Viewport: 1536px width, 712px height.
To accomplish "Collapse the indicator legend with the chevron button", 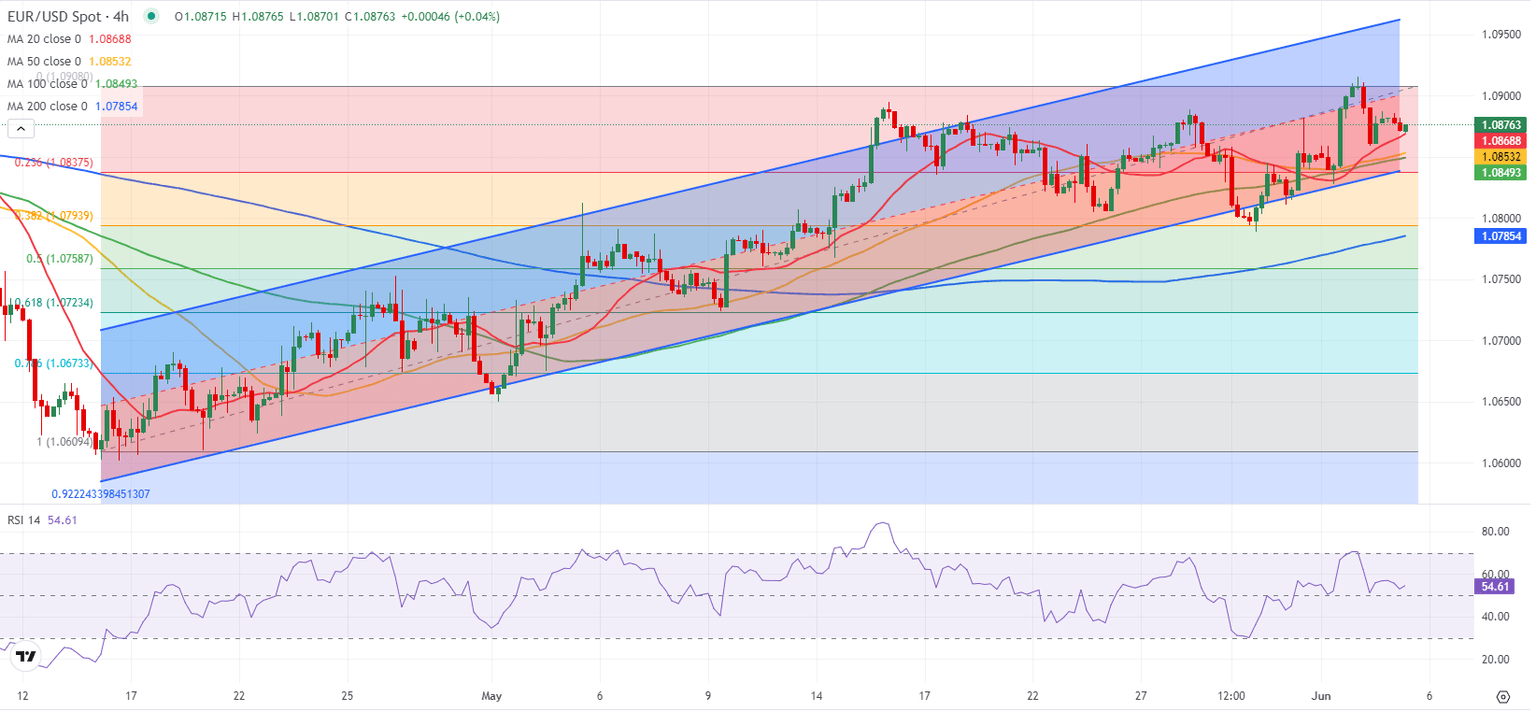I will (x=20, y=127).
